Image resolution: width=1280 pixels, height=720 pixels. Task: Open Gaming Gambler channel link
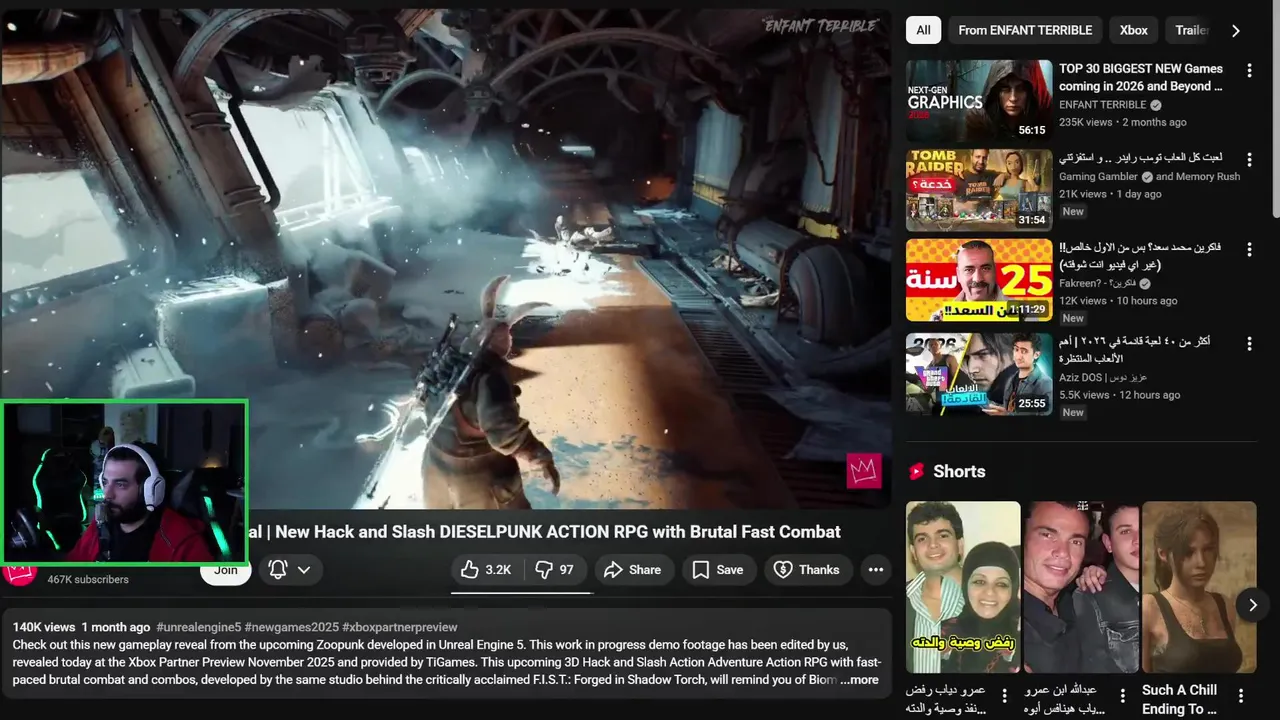coord(1098,177)
